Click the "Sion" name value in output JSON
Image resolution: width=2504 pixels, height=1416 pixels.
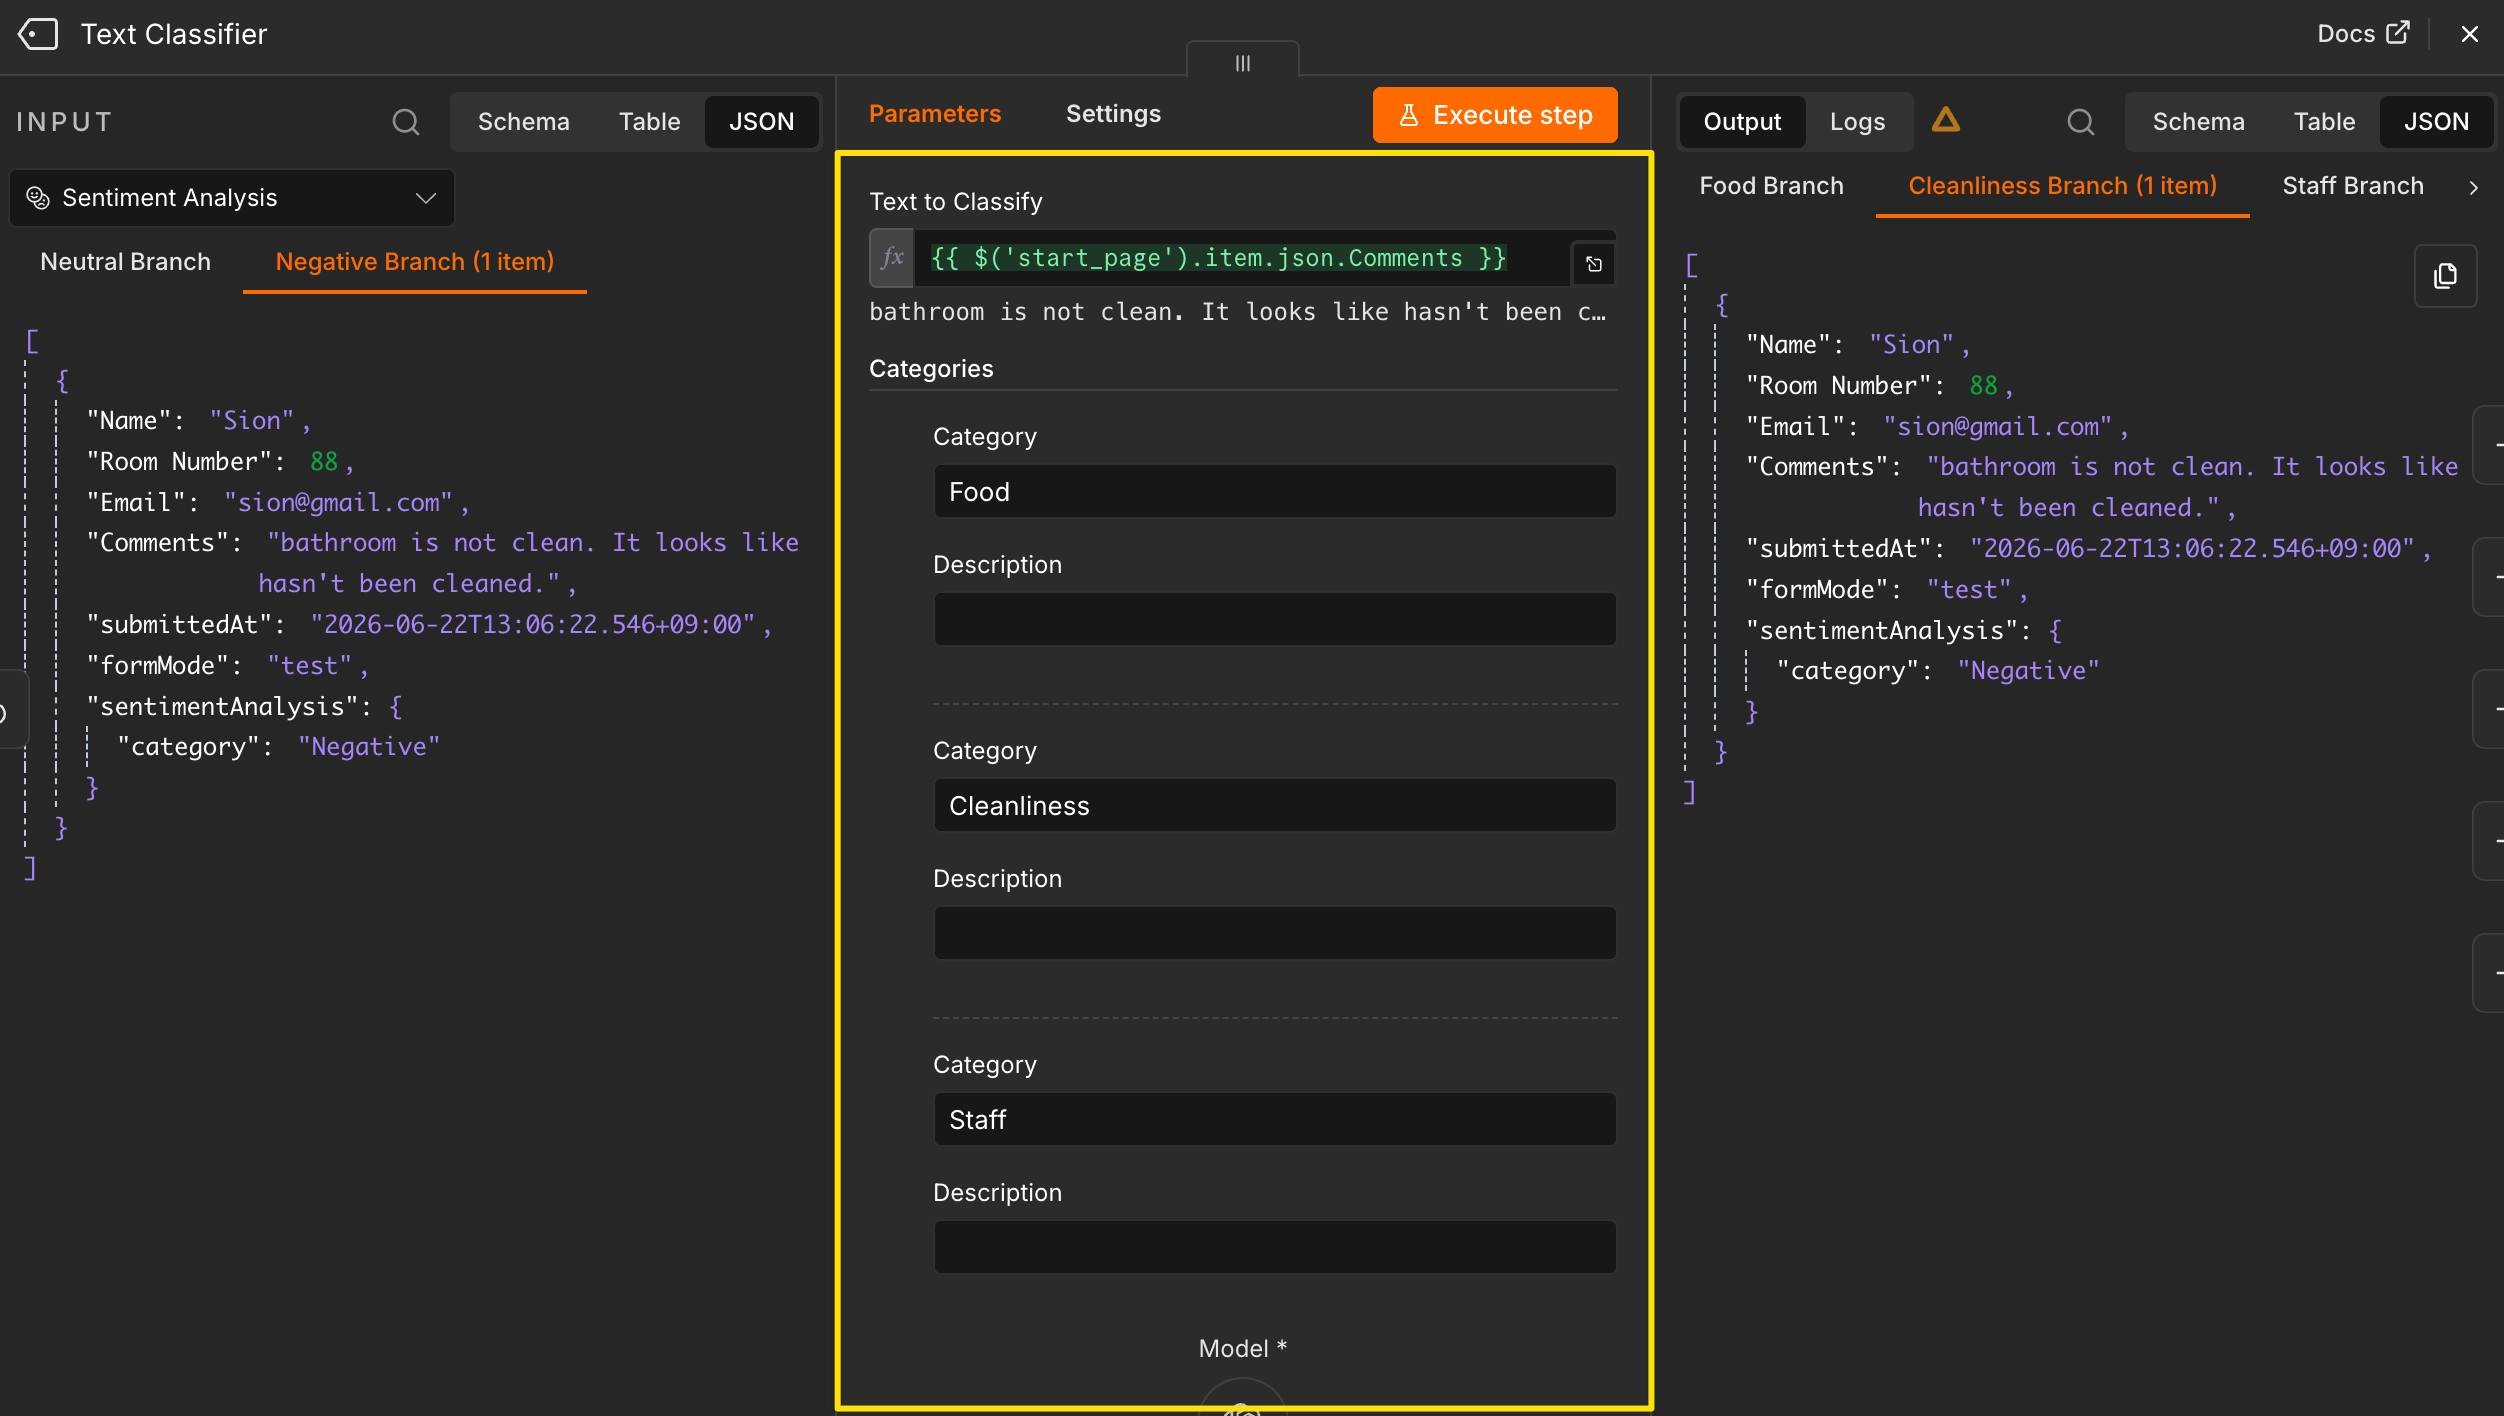click(x=1911, y=345)
